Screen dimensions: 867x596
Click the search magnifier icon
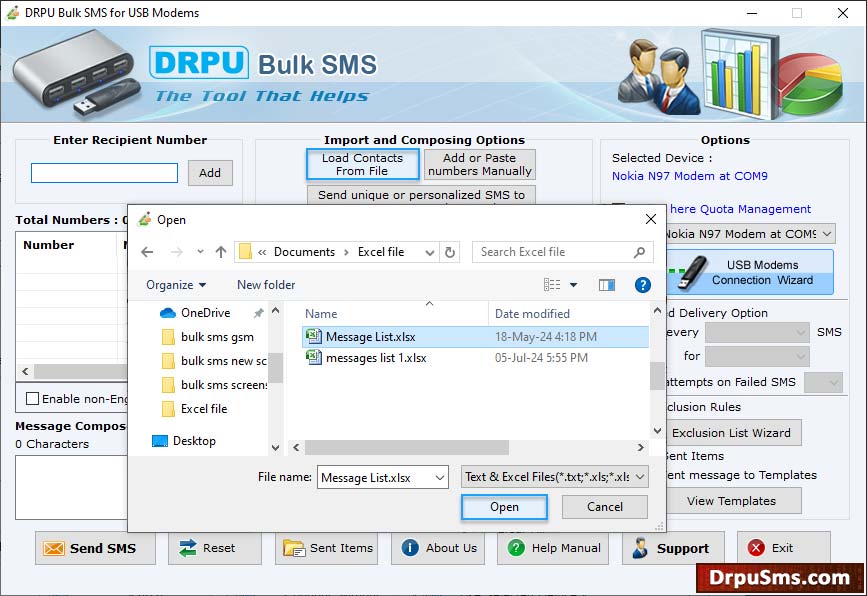[639, 252]
